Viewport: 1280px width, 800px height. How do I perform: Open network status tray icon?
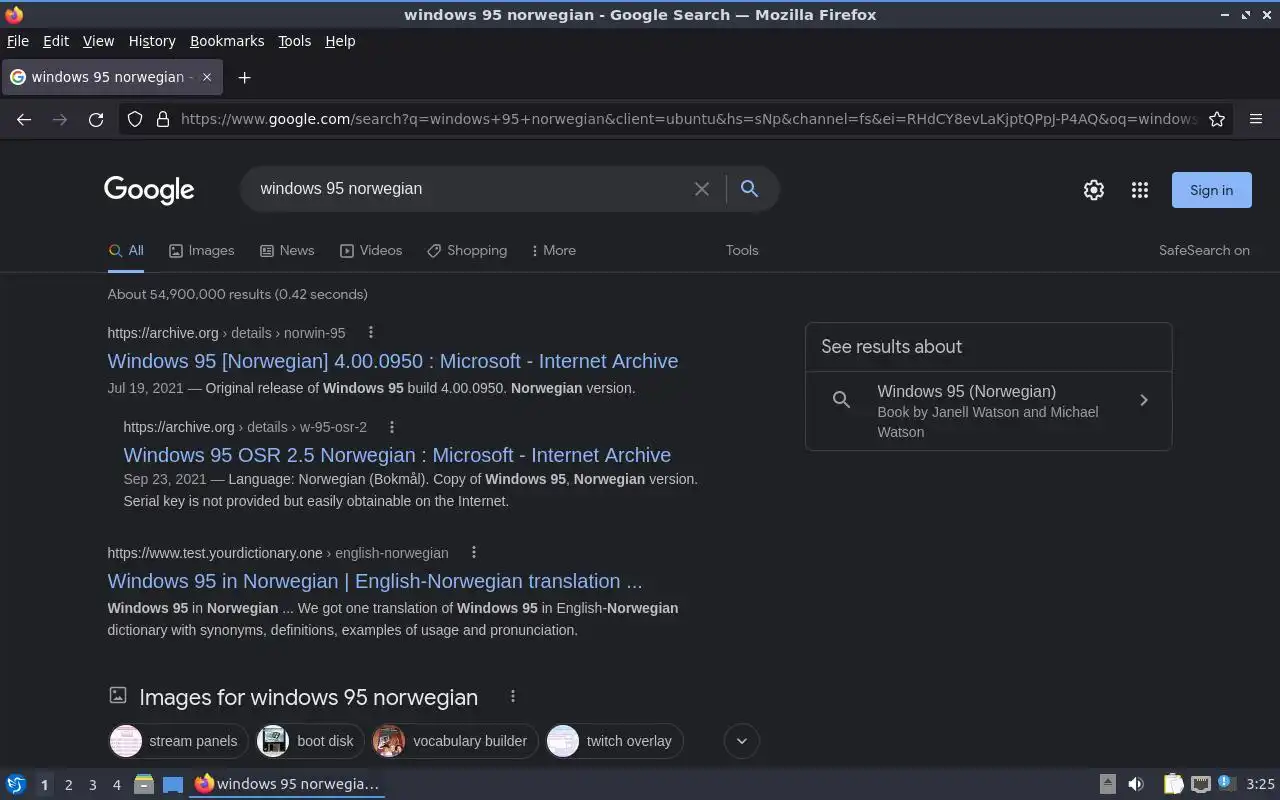1201,784
